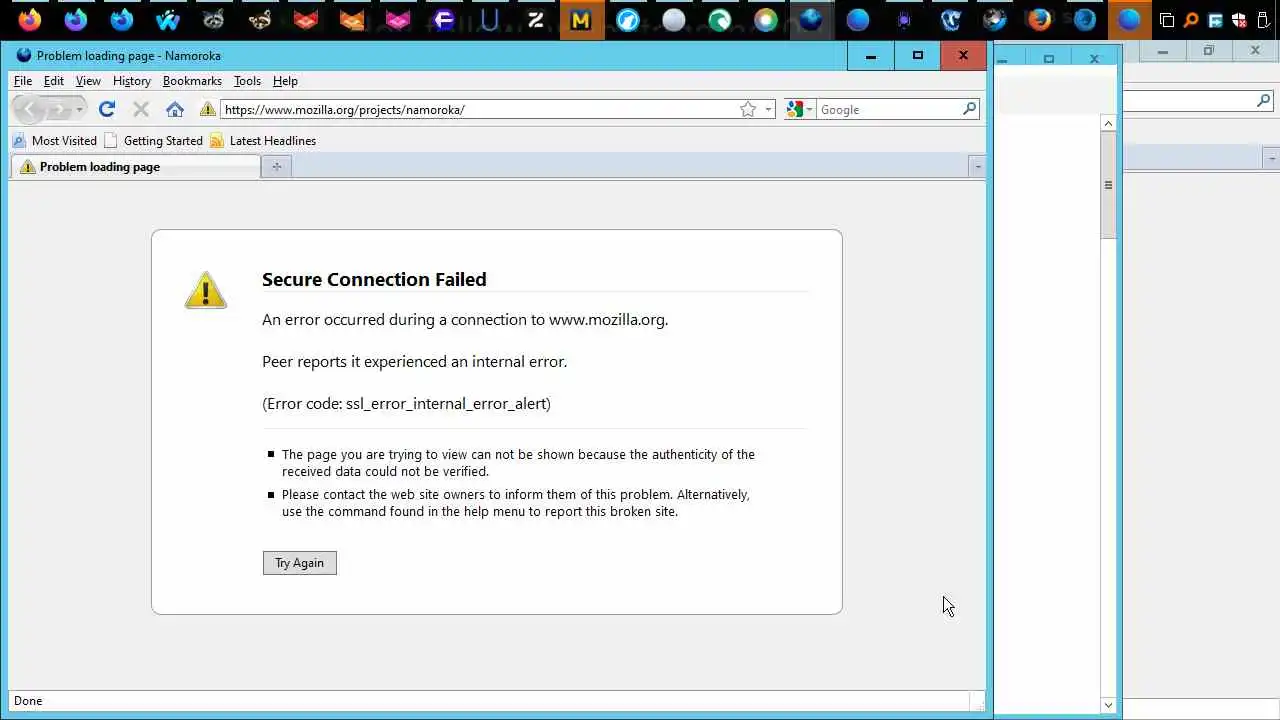Open the Edit menu
The height and width of the screenshot is (720, 1280).
(x=54, y=81)
